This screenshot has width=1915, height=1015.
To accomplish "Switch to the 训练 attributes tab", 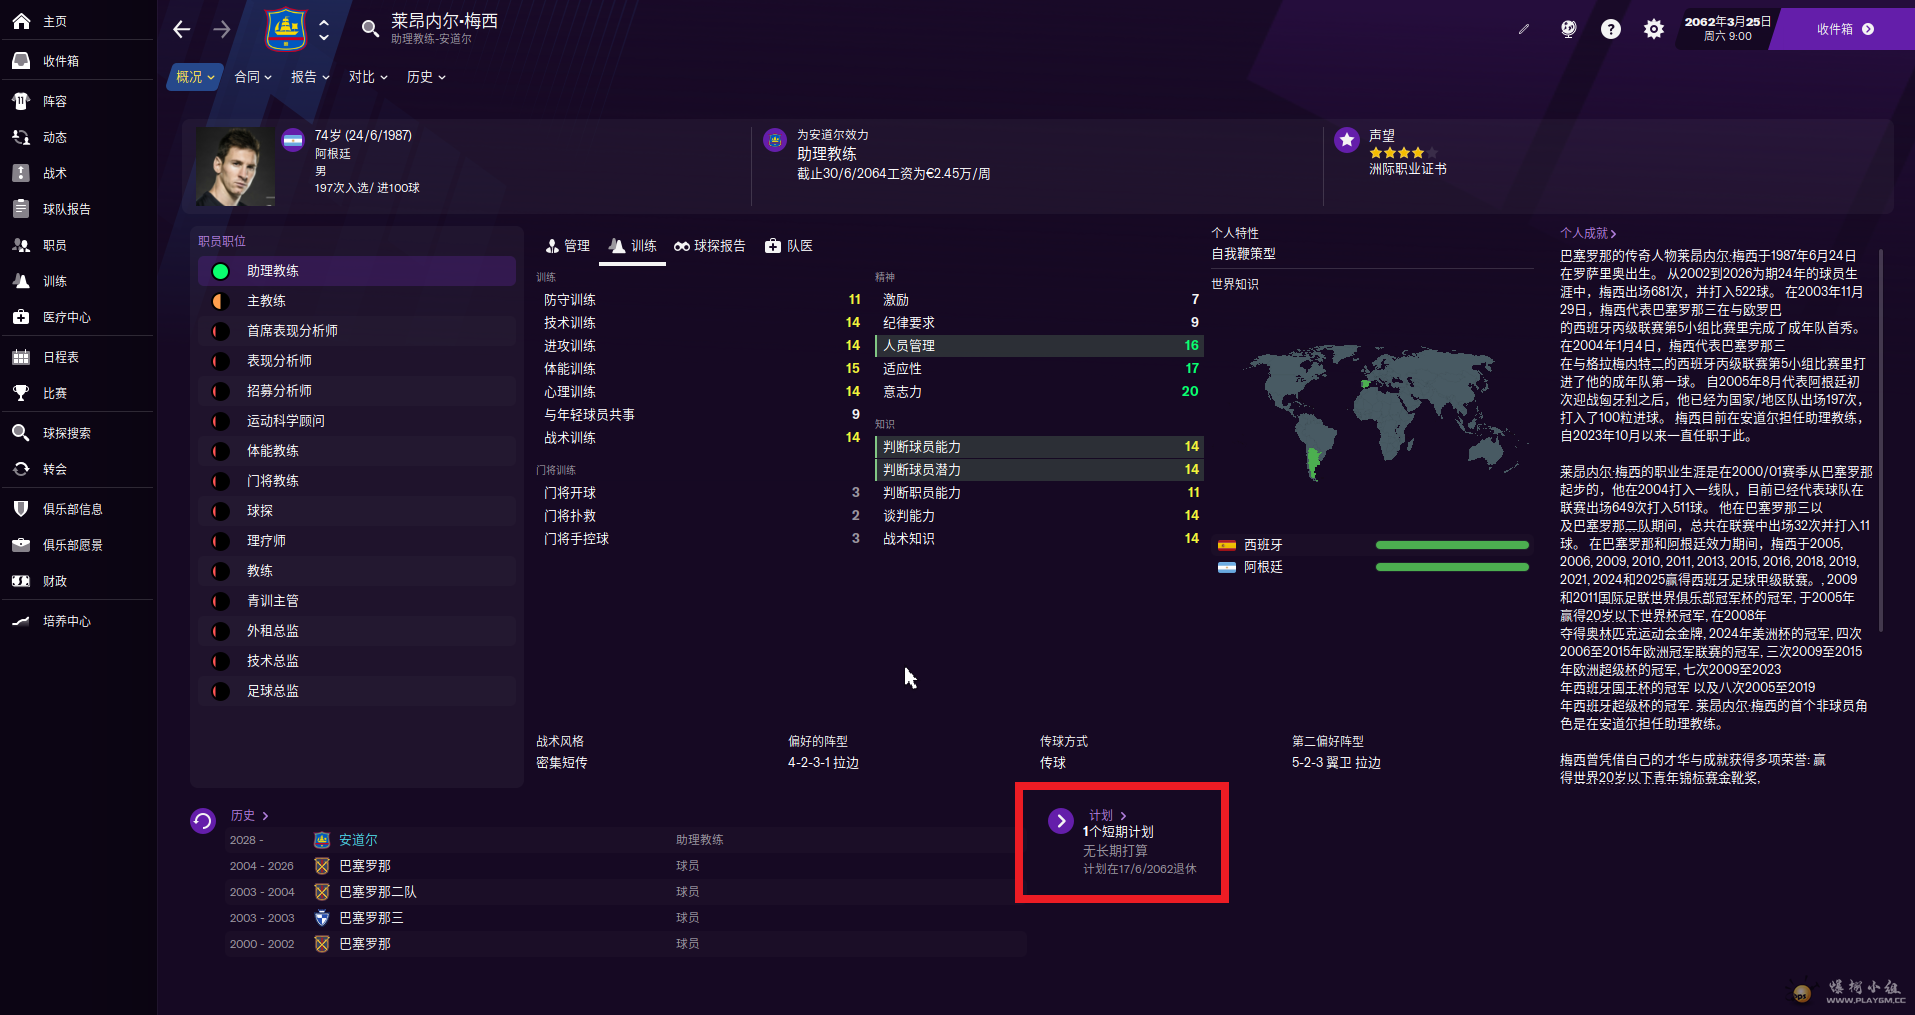I will (632, 246).
